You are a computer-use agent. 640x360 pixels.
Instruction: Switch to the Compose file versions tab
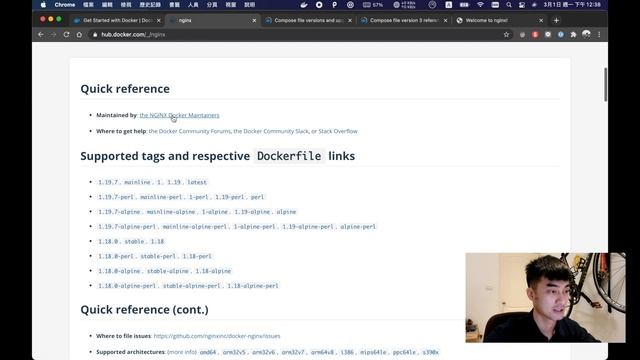[x=308, y=20]
